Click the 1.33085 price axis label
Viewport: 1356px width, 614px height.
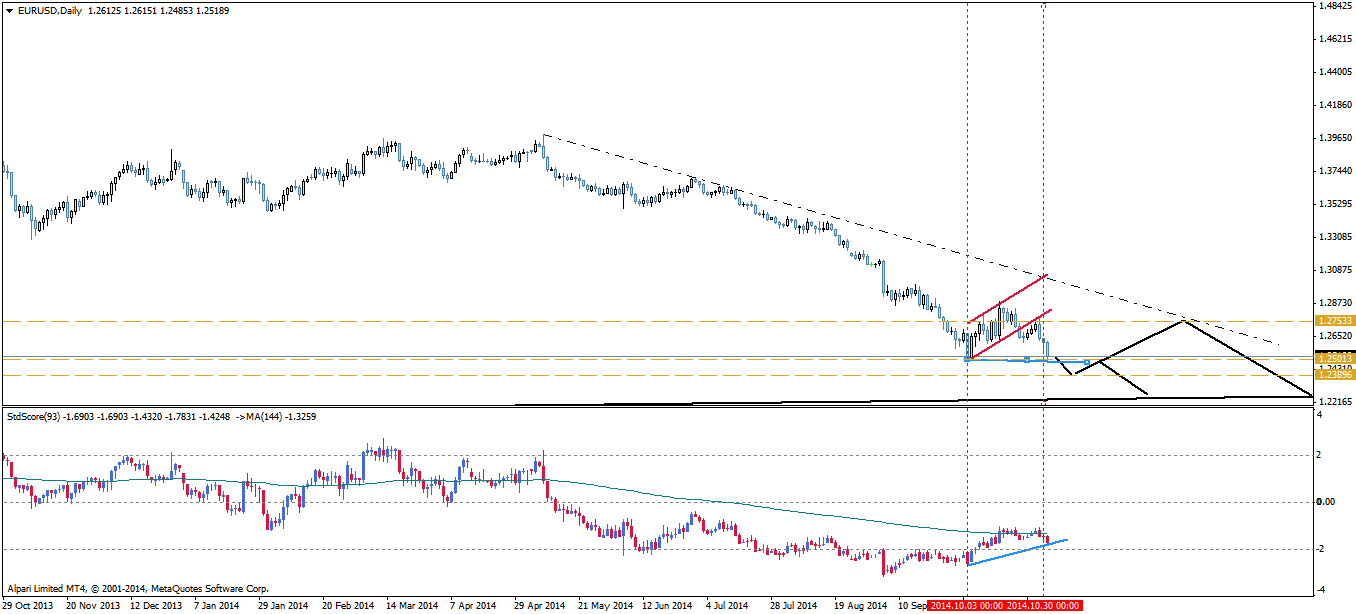click(x=1335, y=237)
